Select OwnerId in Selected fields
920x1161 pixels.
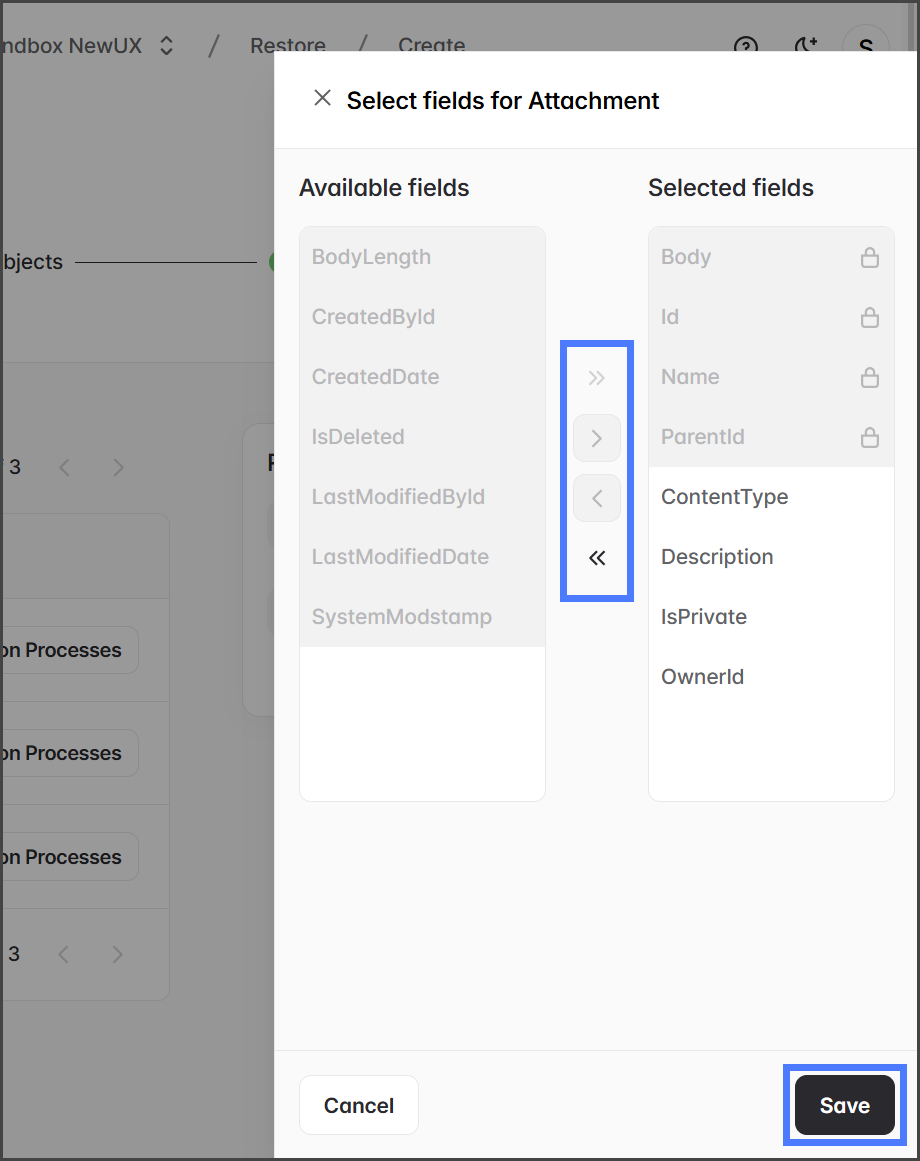click(702, 677)
